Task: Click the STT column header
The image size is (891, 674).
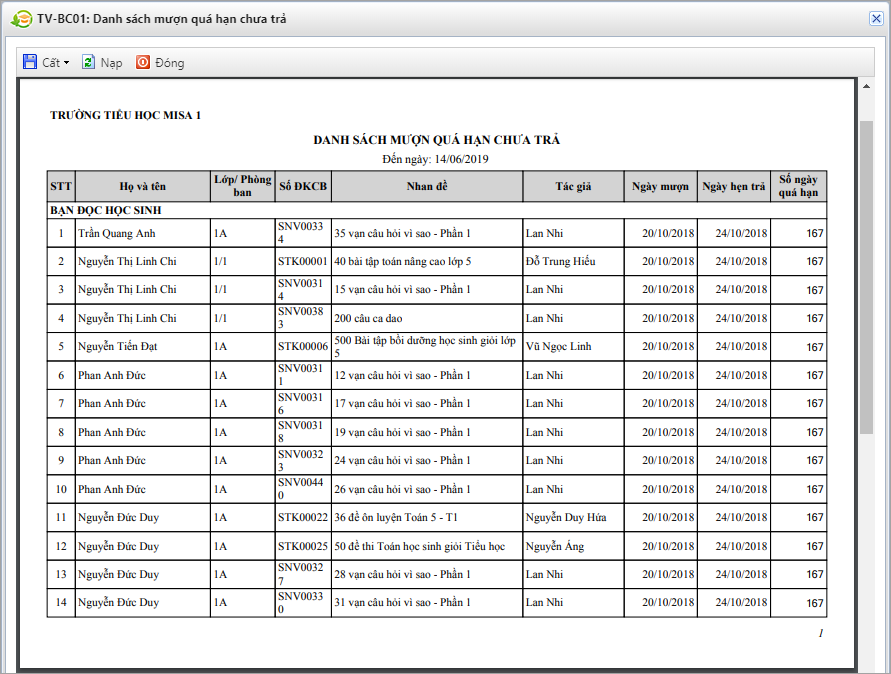Action: click(61, 186)
